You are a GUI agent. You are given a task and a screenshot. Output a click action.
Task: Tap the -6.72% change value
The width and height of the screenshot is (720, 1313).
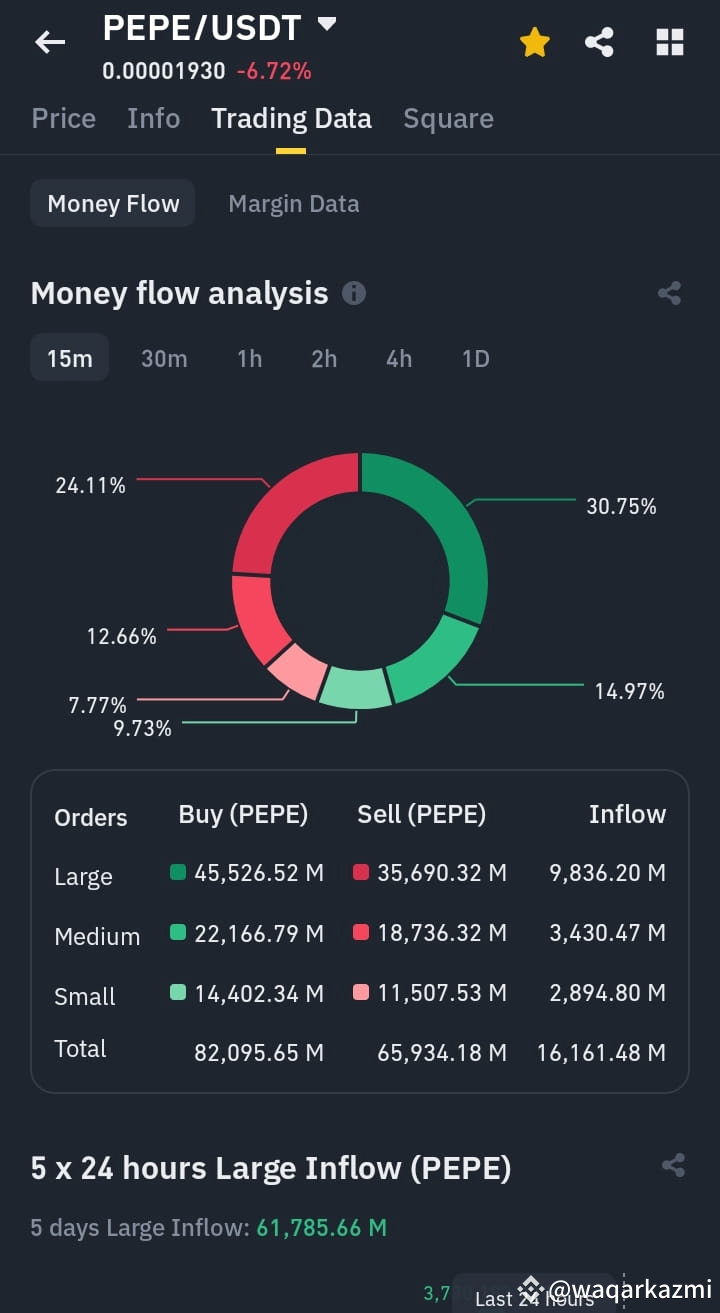[274, 71]
